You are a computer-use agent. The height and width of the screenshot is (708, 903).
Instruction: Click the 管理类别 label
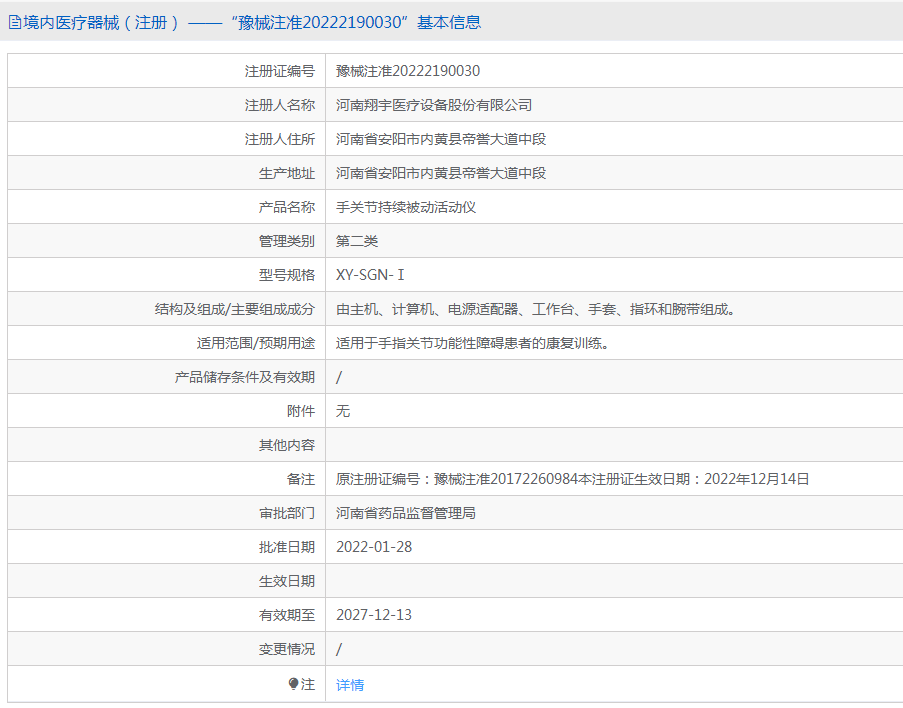pyautogui.click(x=286, y=241)
